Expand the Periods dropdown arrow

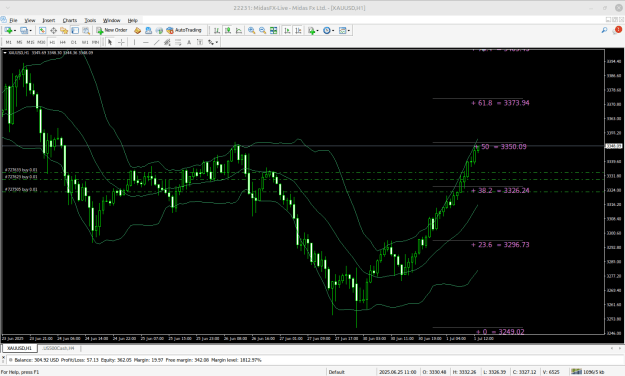coord(333,30)
